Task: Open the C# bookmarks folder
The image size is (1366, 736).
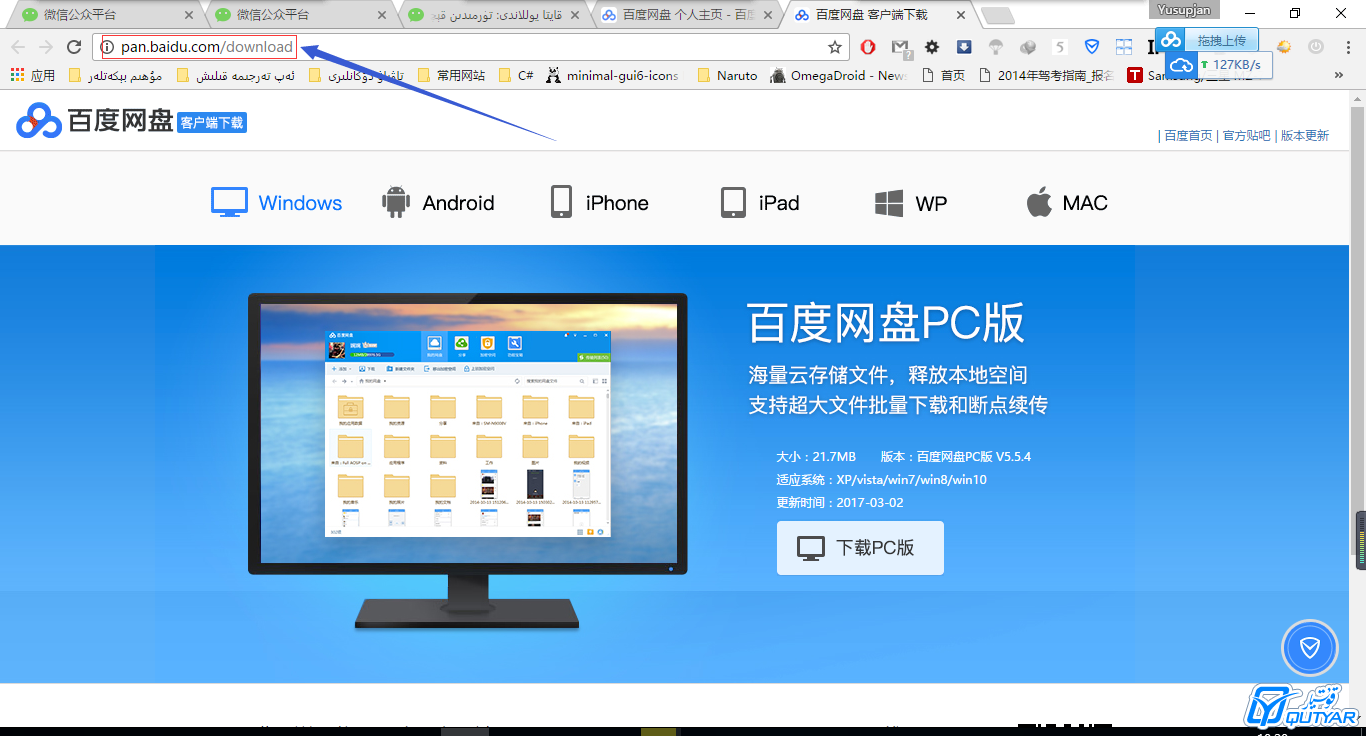Action: [516, 75]
